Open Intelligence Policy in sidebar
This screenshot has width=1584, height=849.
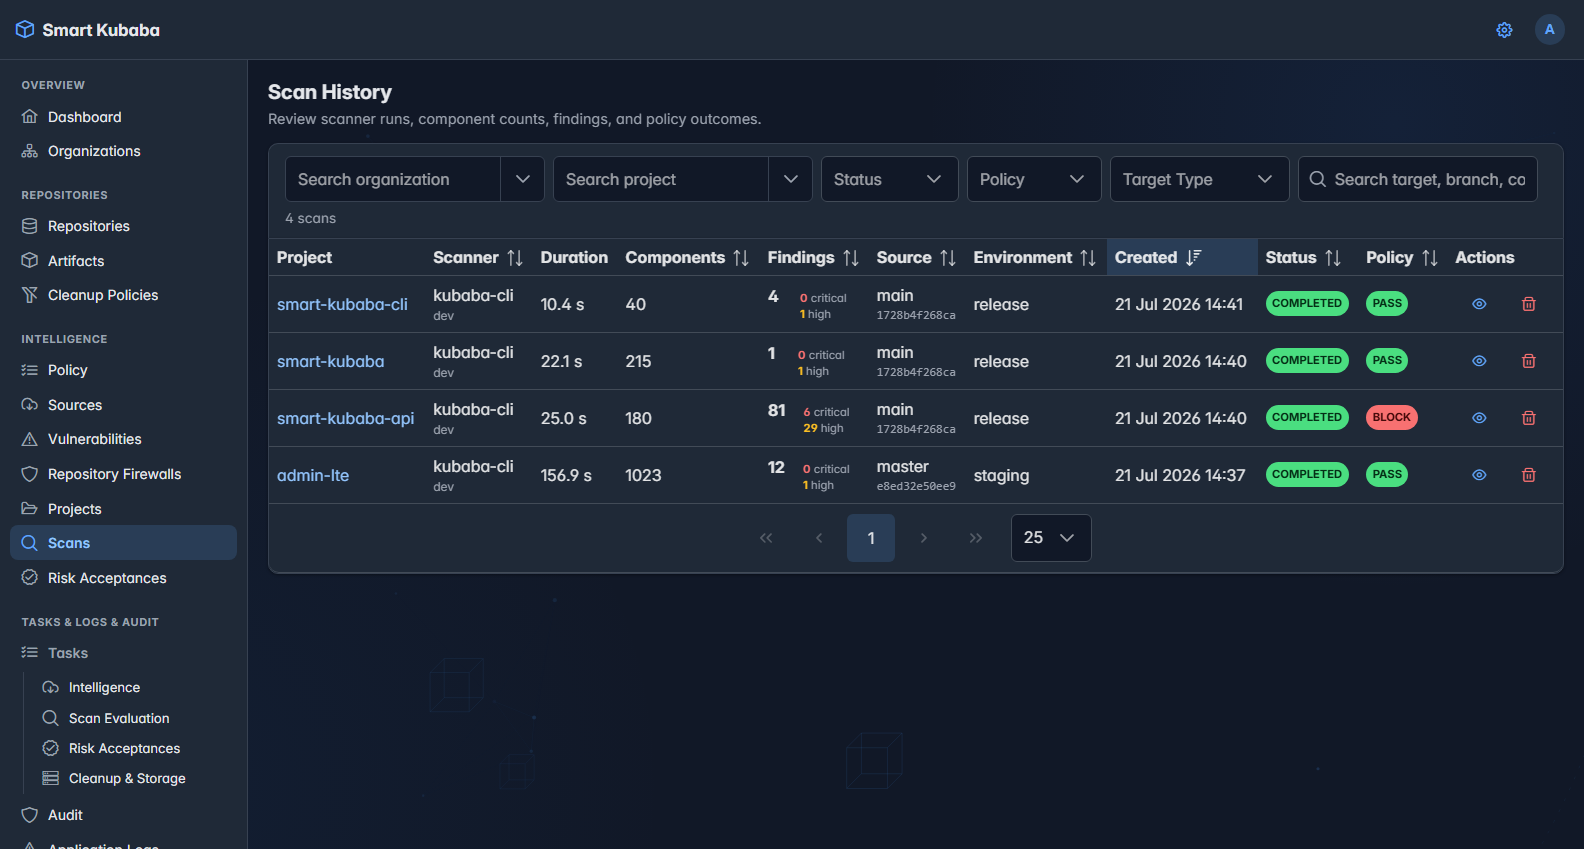coord(123,370)
